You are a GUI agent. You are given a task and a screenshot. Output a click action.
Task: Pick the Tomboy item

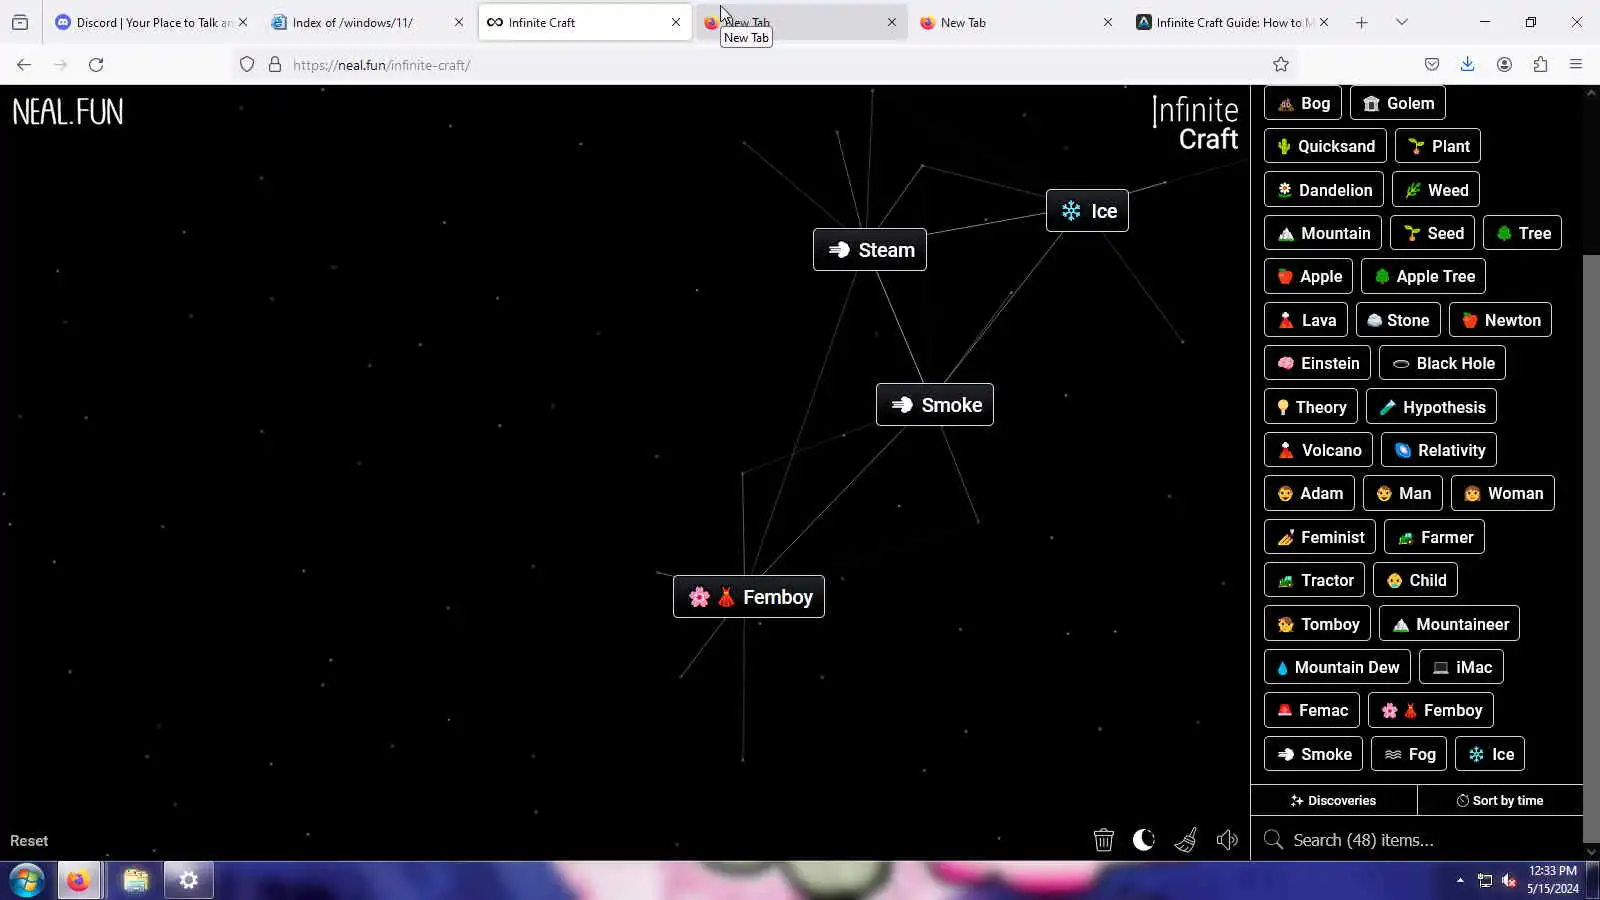coord(1317,624)
